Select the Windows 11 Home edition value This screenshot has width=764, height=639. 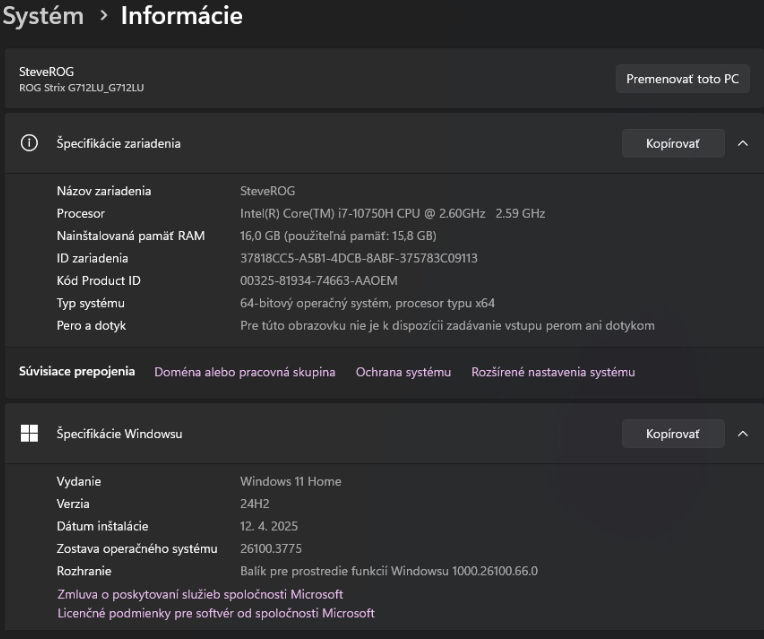[x=290, y=481]
